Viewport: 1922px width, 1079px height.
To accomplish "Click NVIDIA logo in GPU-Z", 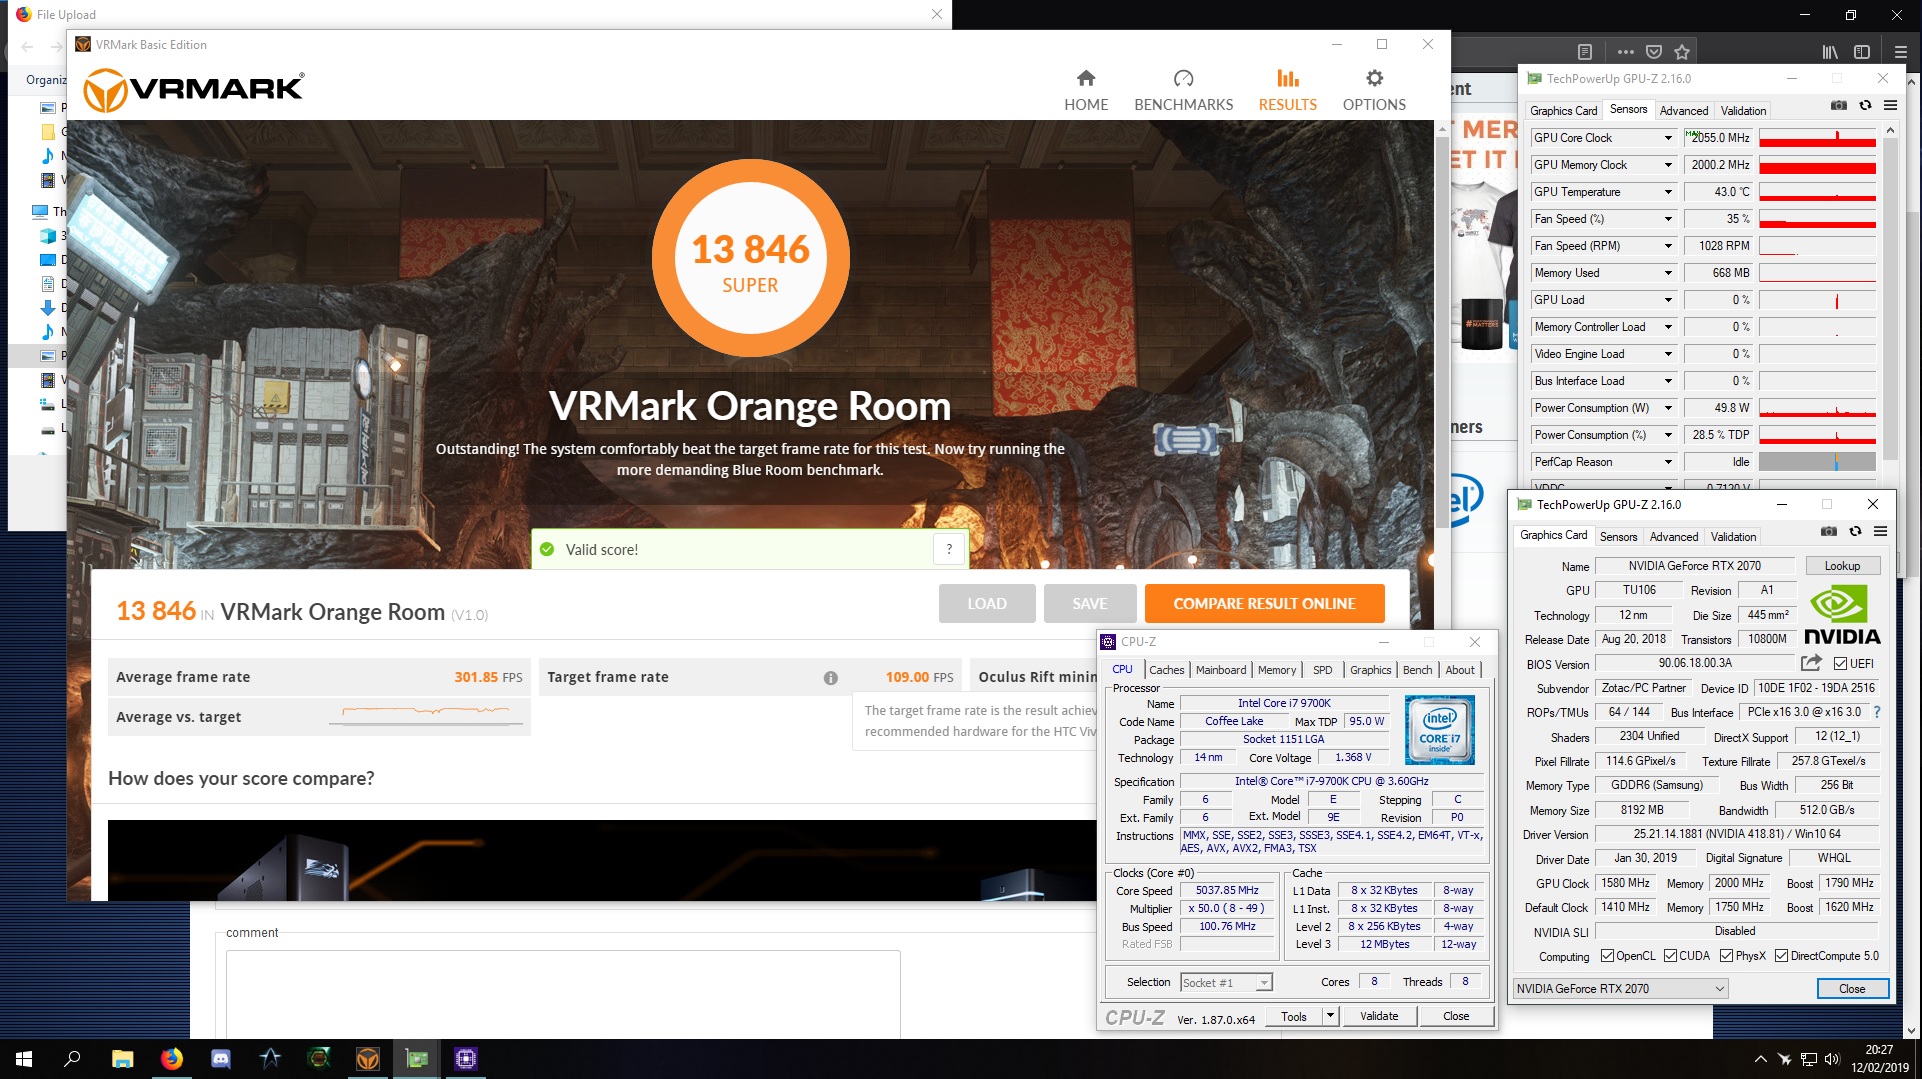I will [x=1842, y=614].
